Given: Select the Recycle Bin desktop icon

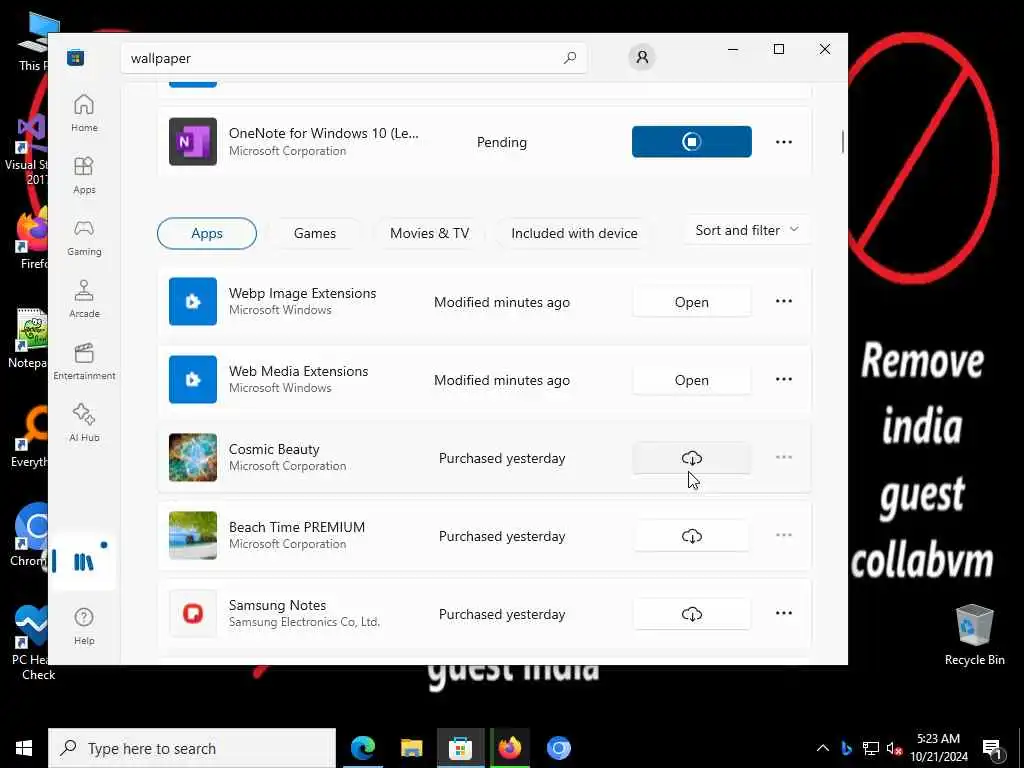Looking at the screenshot, I should tap(974, 635).
